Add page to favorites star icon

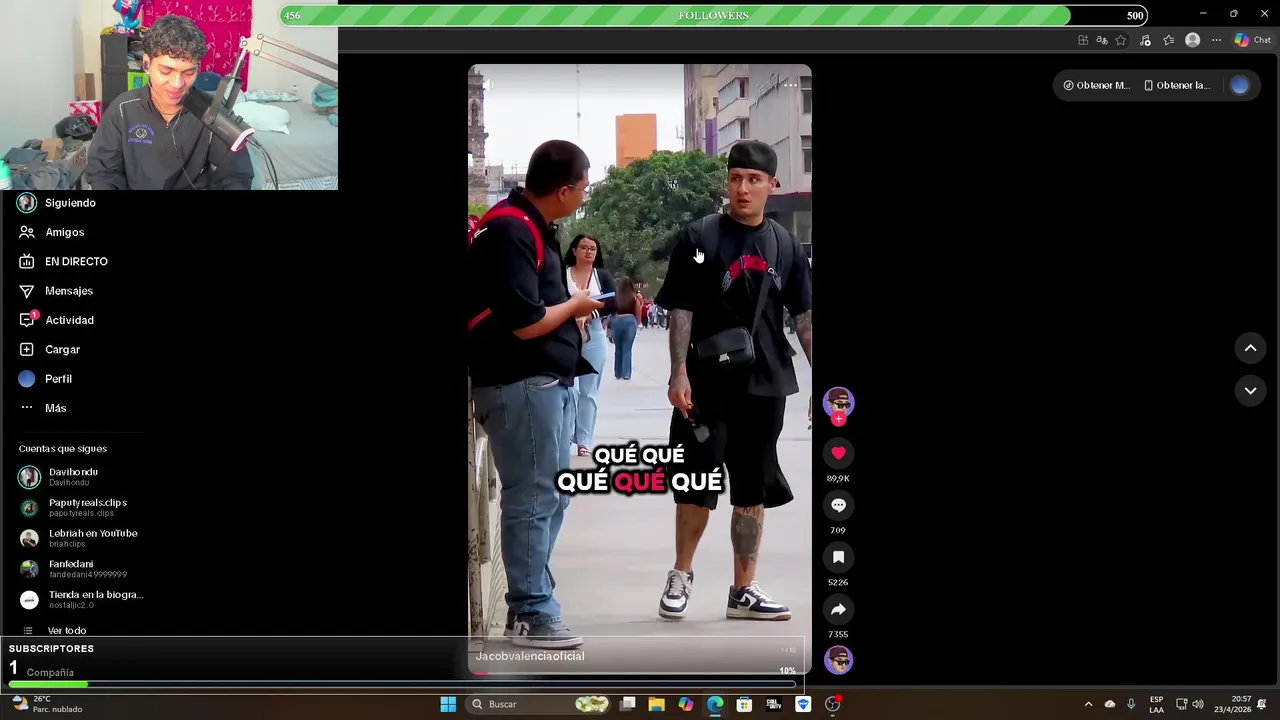click(1121, 40)
